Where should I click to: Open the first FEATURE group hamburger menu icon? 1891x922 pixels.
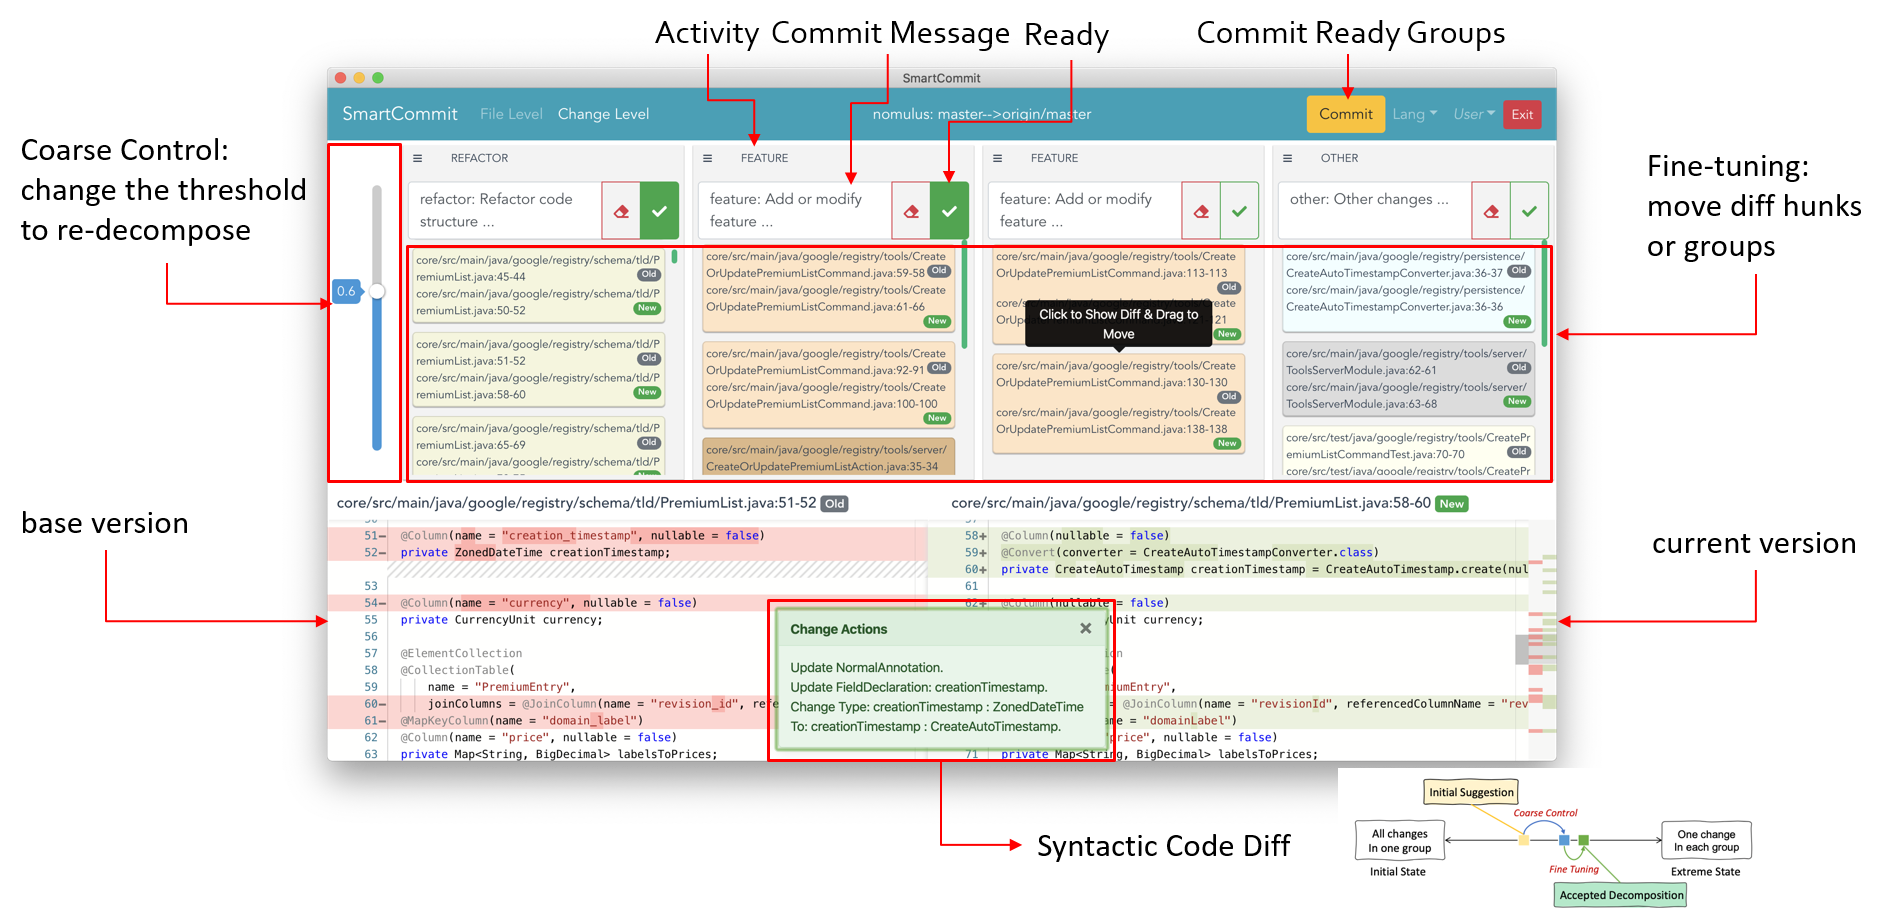[708, 158]
